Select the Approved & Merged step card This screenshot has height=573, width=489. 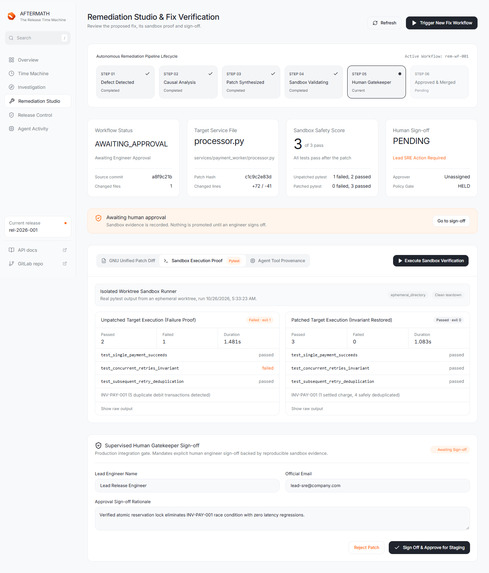(x=439, y=82)
